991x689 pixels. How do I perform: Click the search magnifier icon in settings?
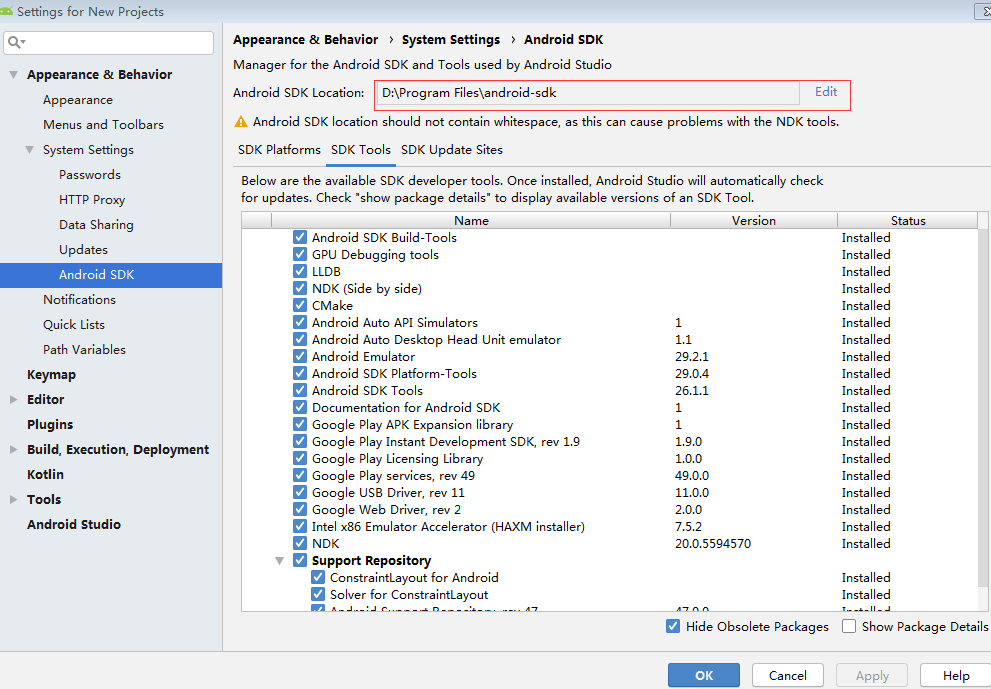click(15, 42)
